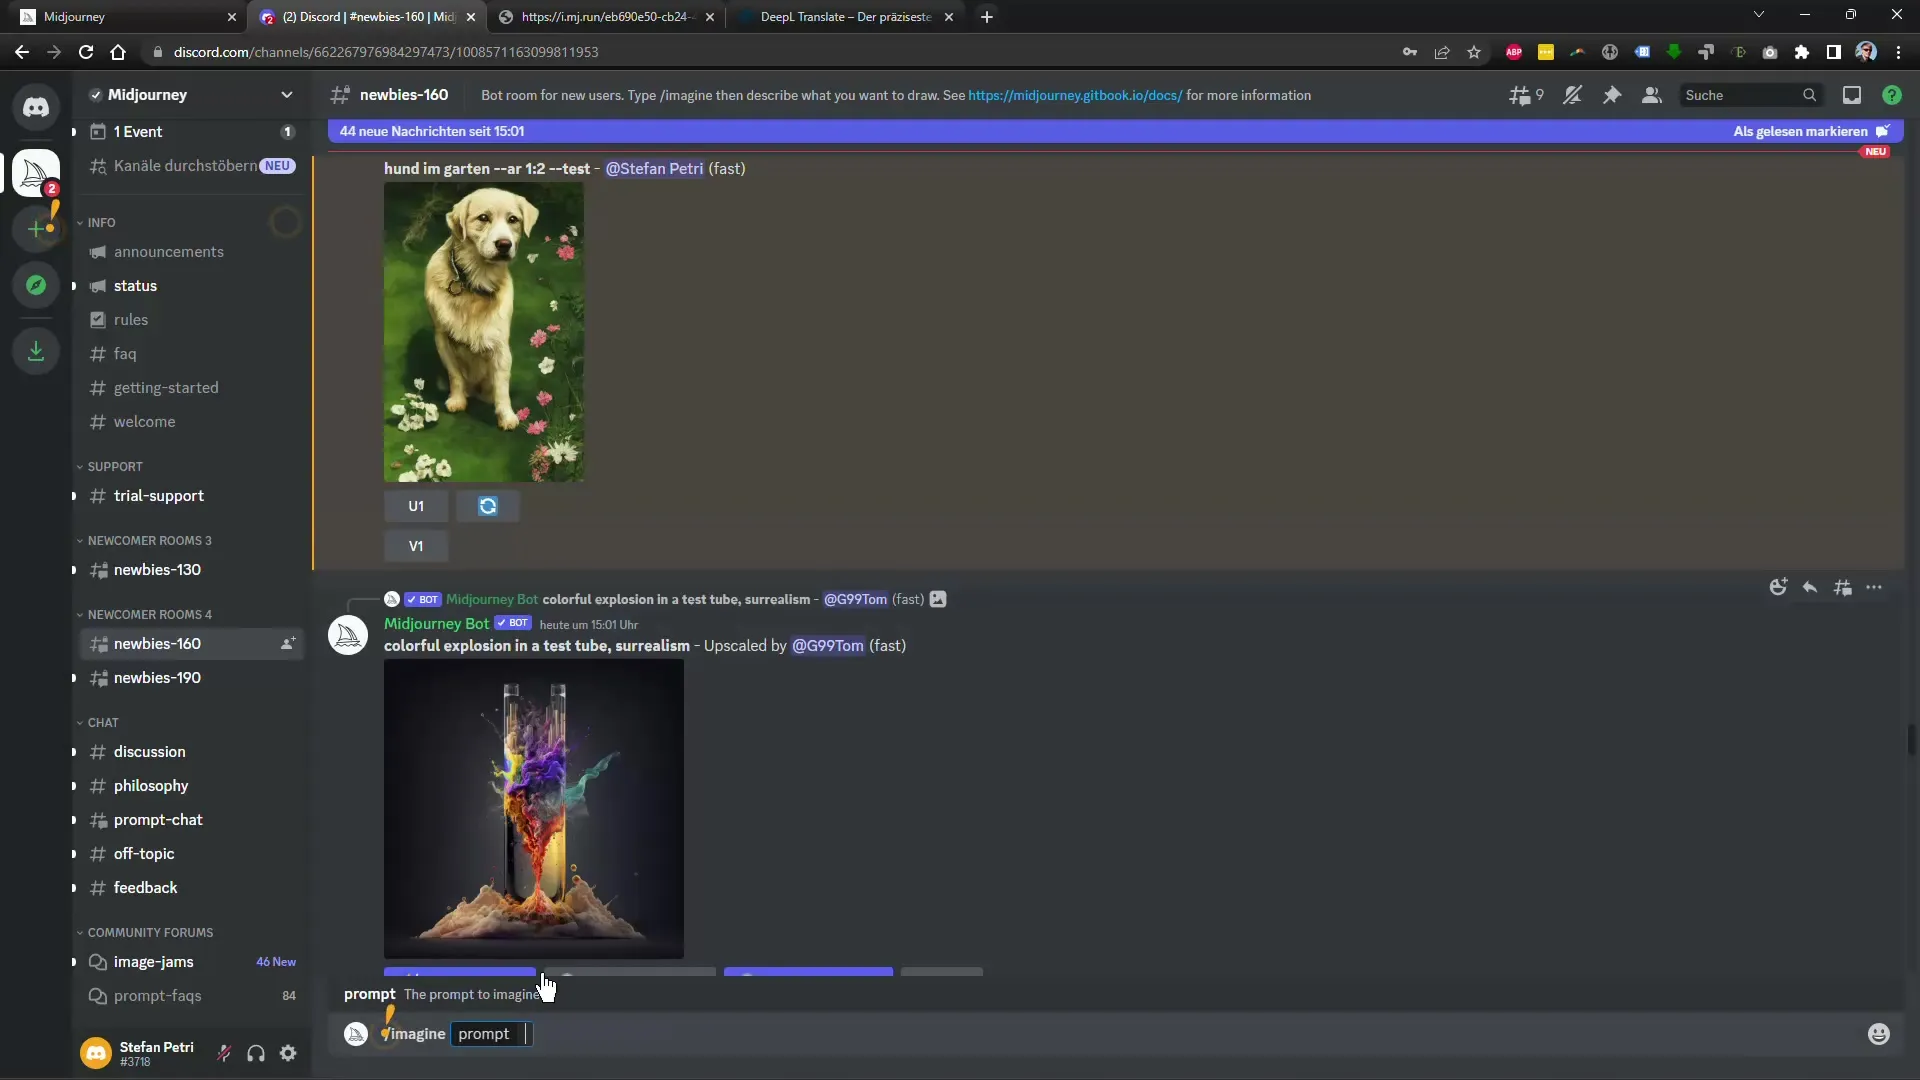Screen dimensions: 1920x1080
Task: Open the newbies-160 channel
Action: (157, 642)
